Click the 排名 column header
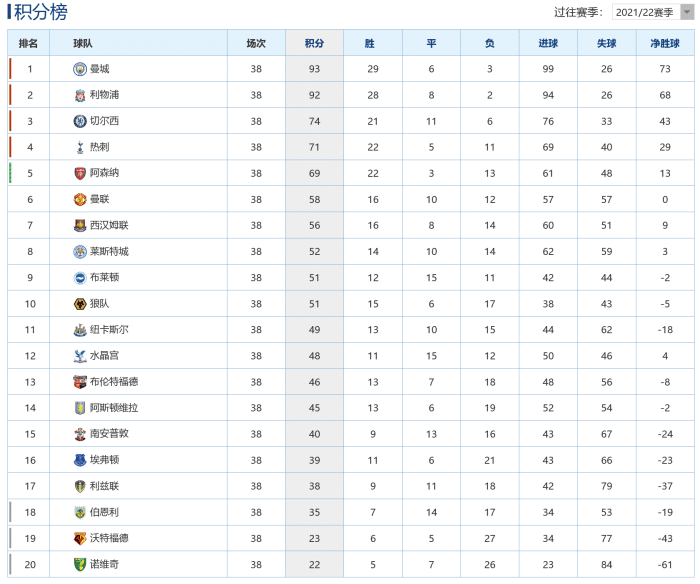 [29, 43]
